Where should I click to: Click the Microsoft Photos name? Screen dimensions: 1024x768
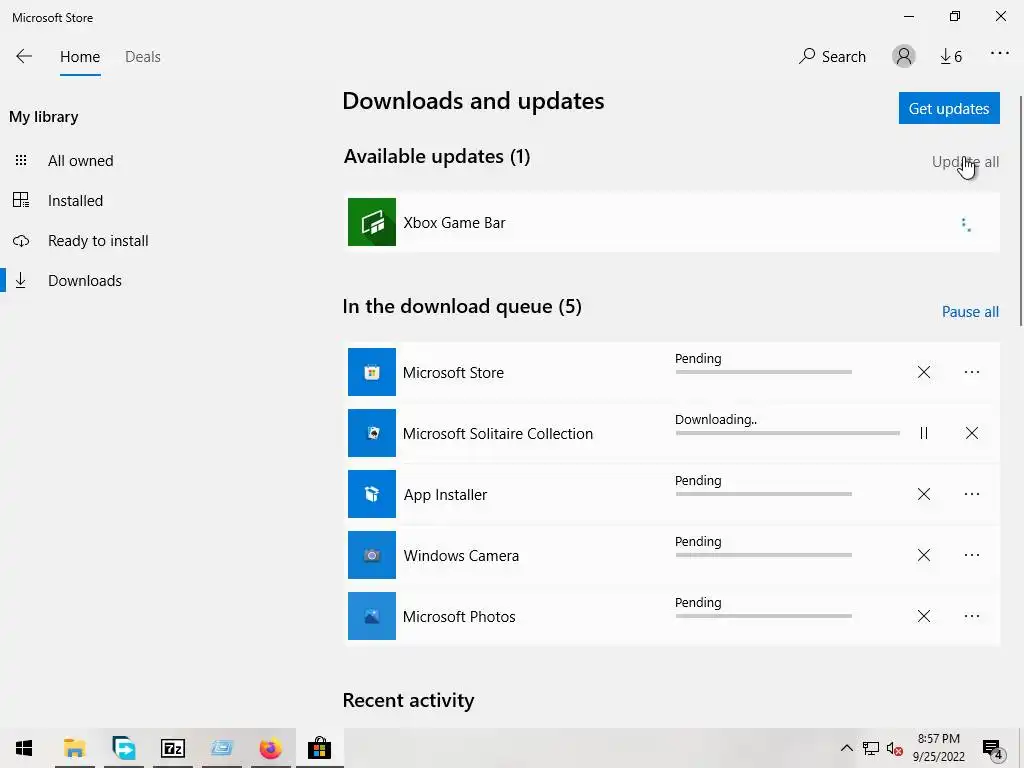click(459, 616)
